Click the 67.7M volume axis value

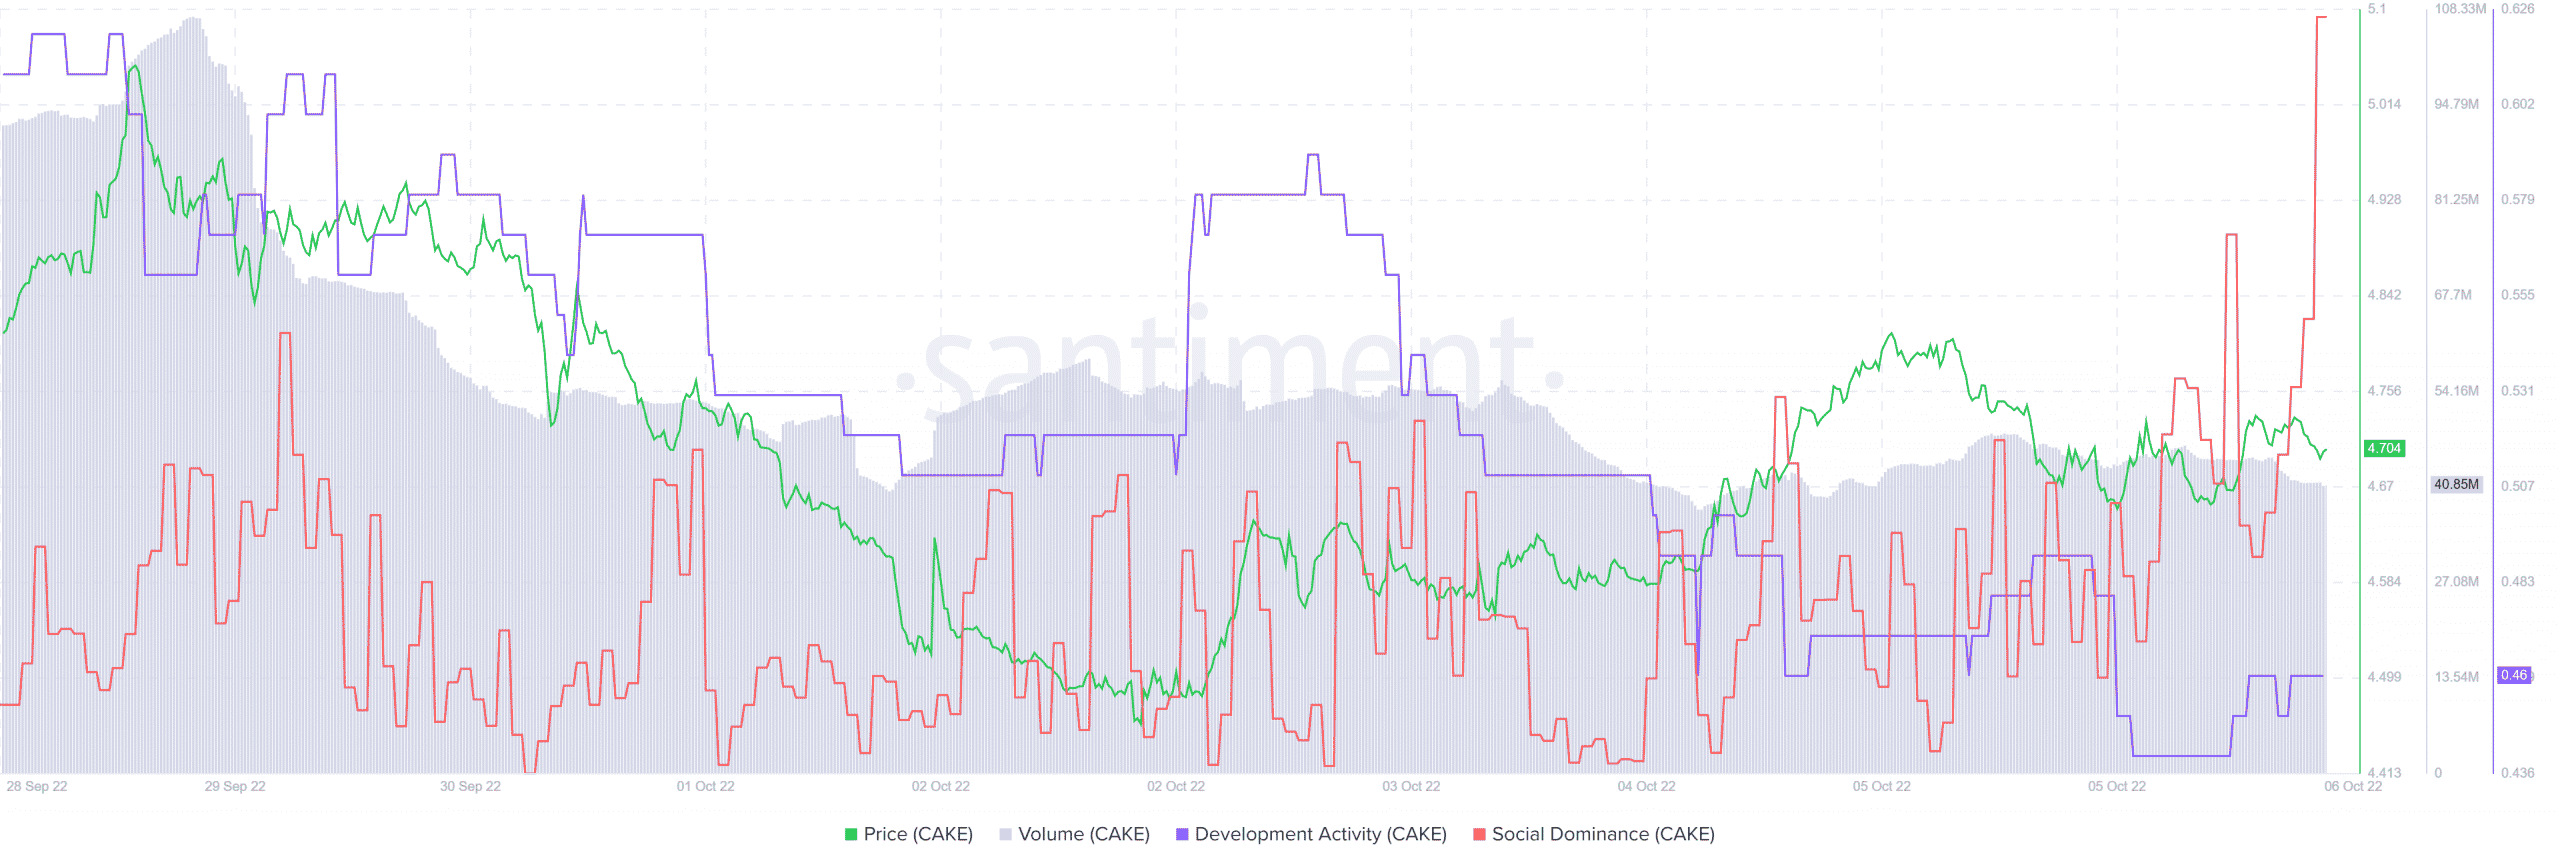pos(2453,295)
